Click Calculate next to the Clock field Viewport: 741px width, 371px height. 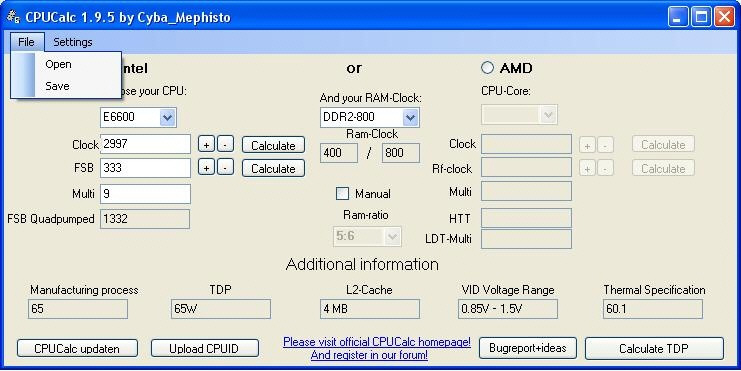tap(273, 145)
